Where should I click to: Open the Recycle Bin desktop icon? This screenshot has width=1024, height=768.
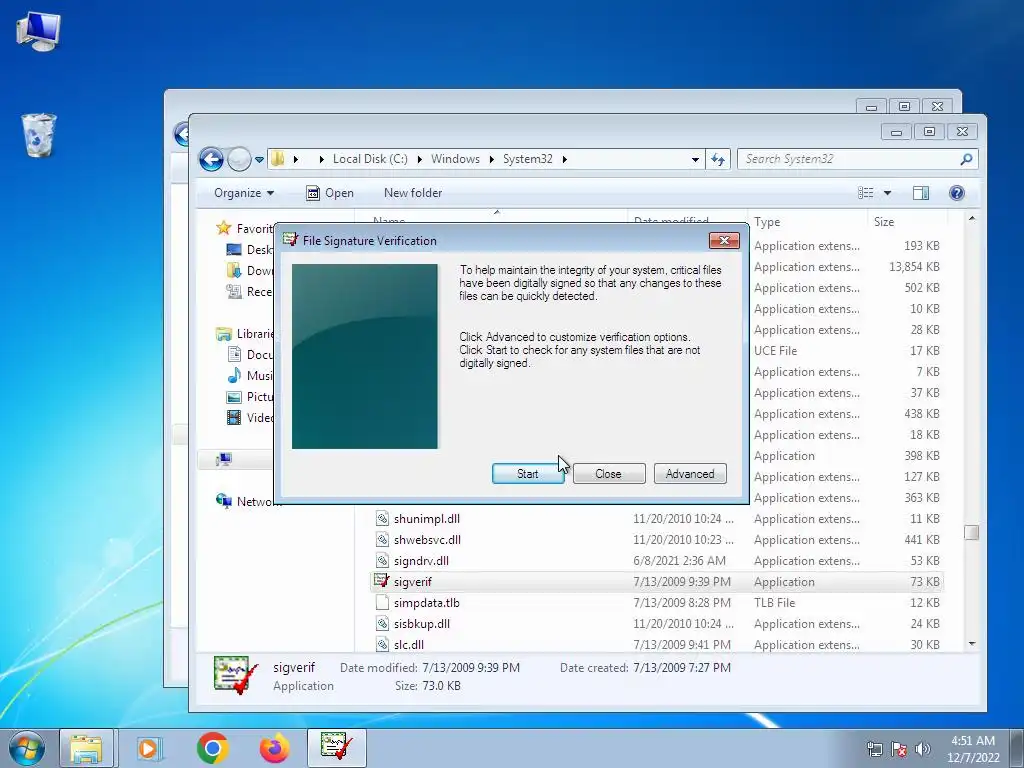point(39,135)
